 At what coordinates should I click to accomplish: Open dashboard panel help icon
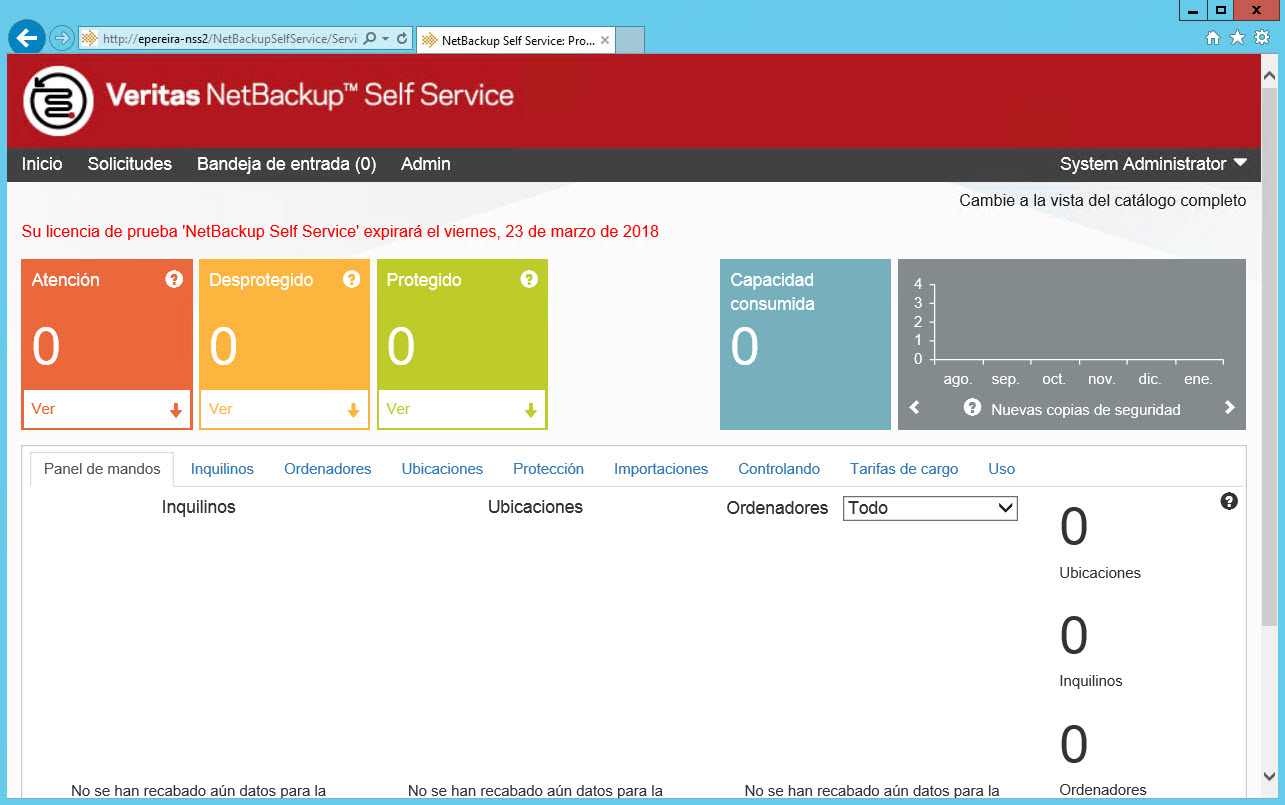[x=1229, y=501]
